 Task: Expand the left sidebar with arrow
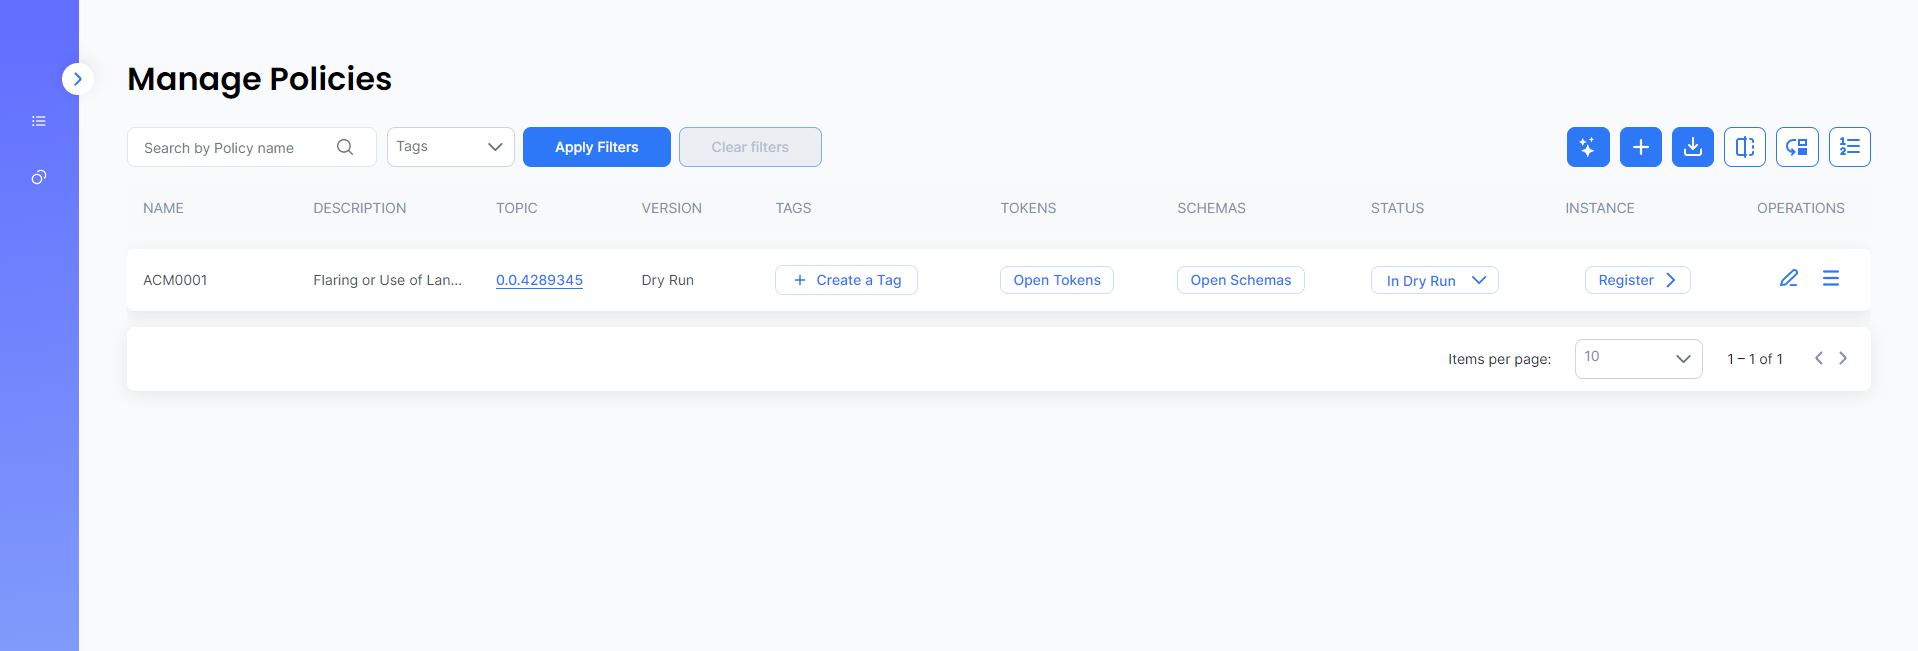pos(78,79)
